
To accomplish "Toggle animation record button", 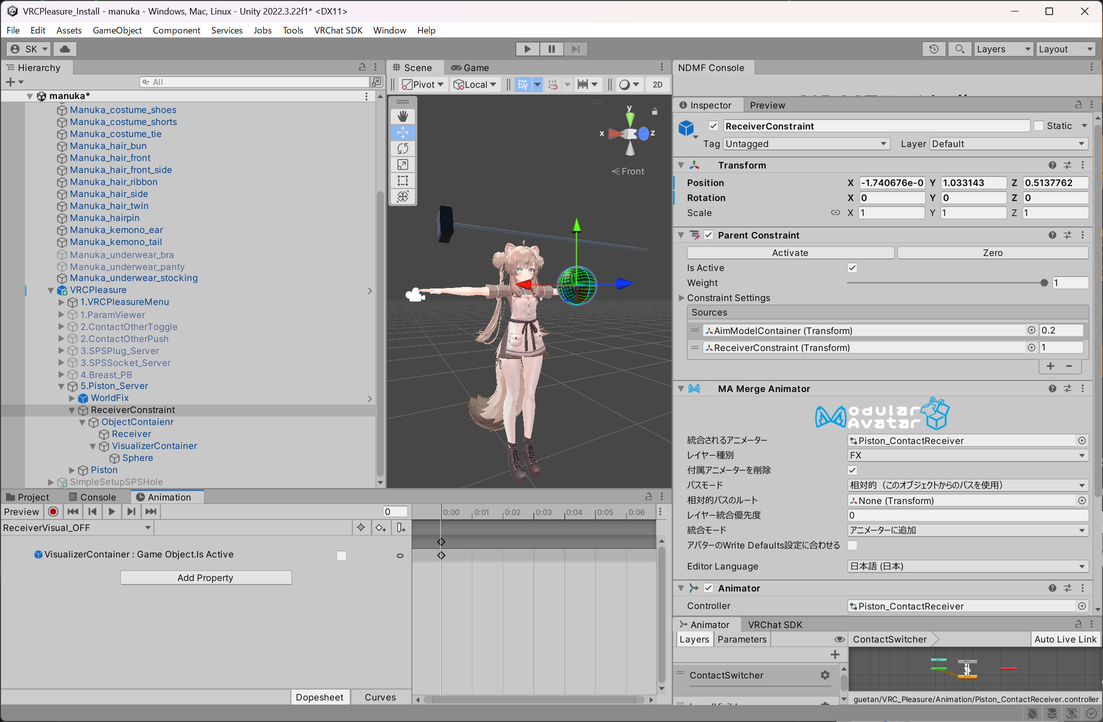I will coord(53,512).
